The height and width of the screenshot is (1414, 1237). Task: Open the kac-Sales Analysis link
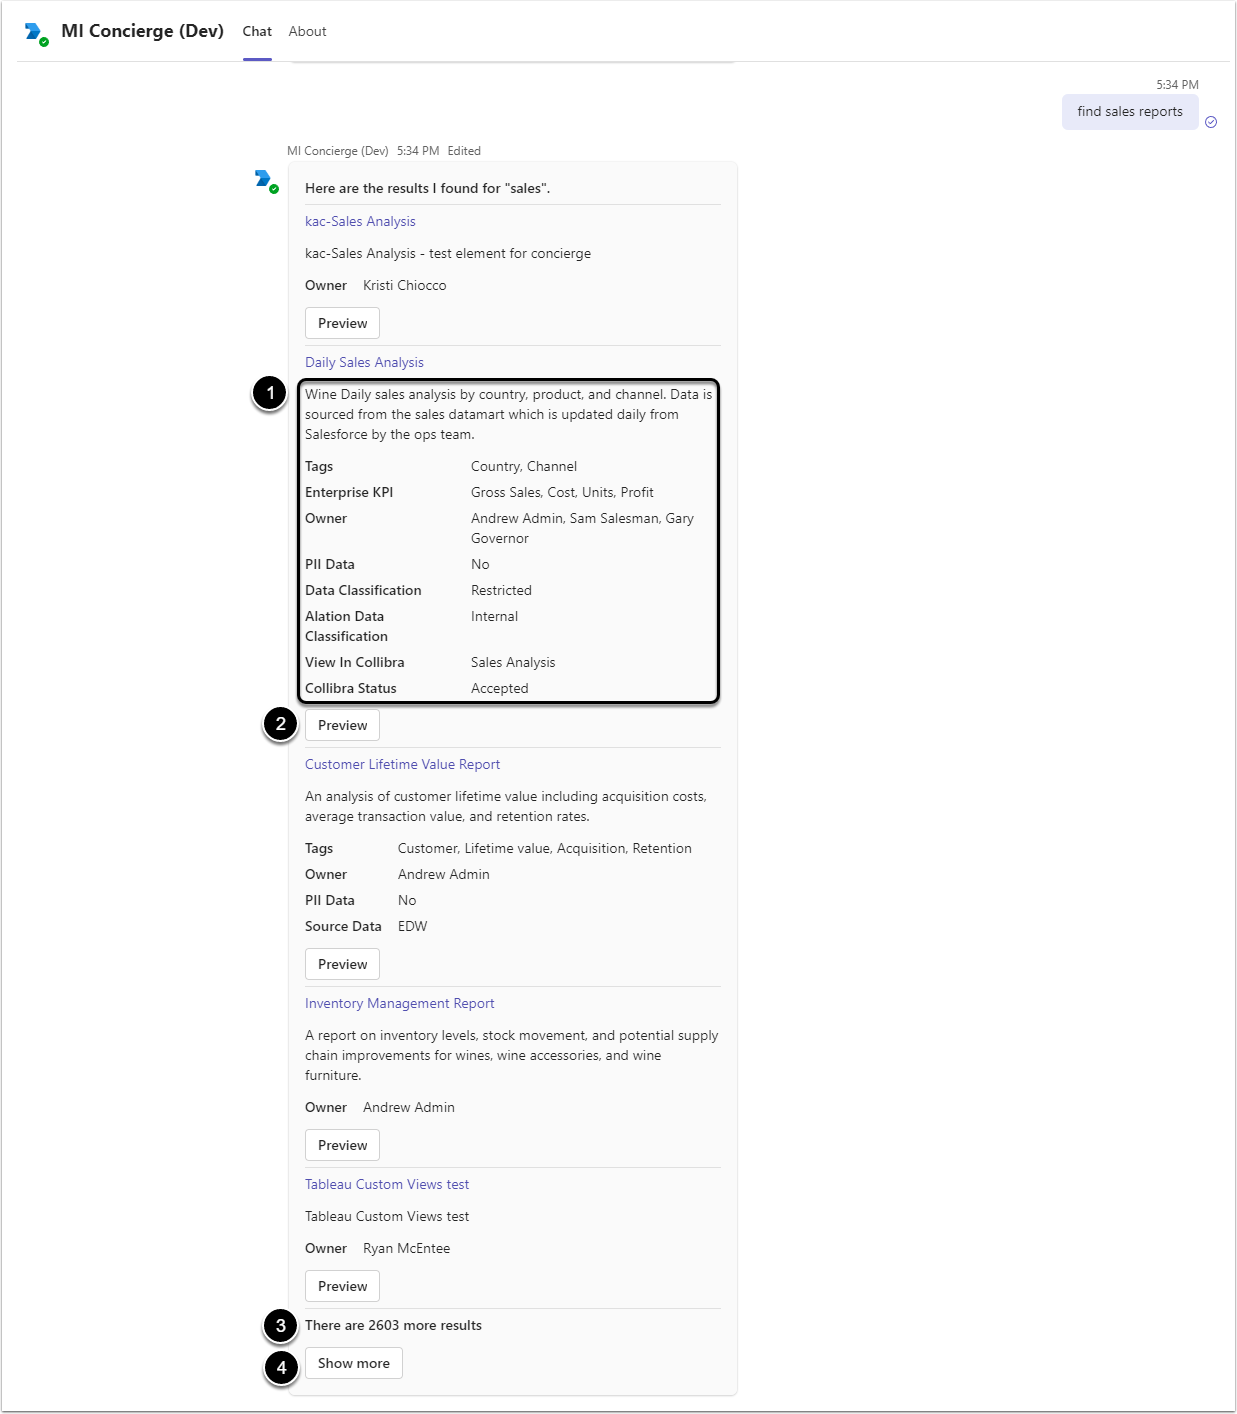point(360,222)
